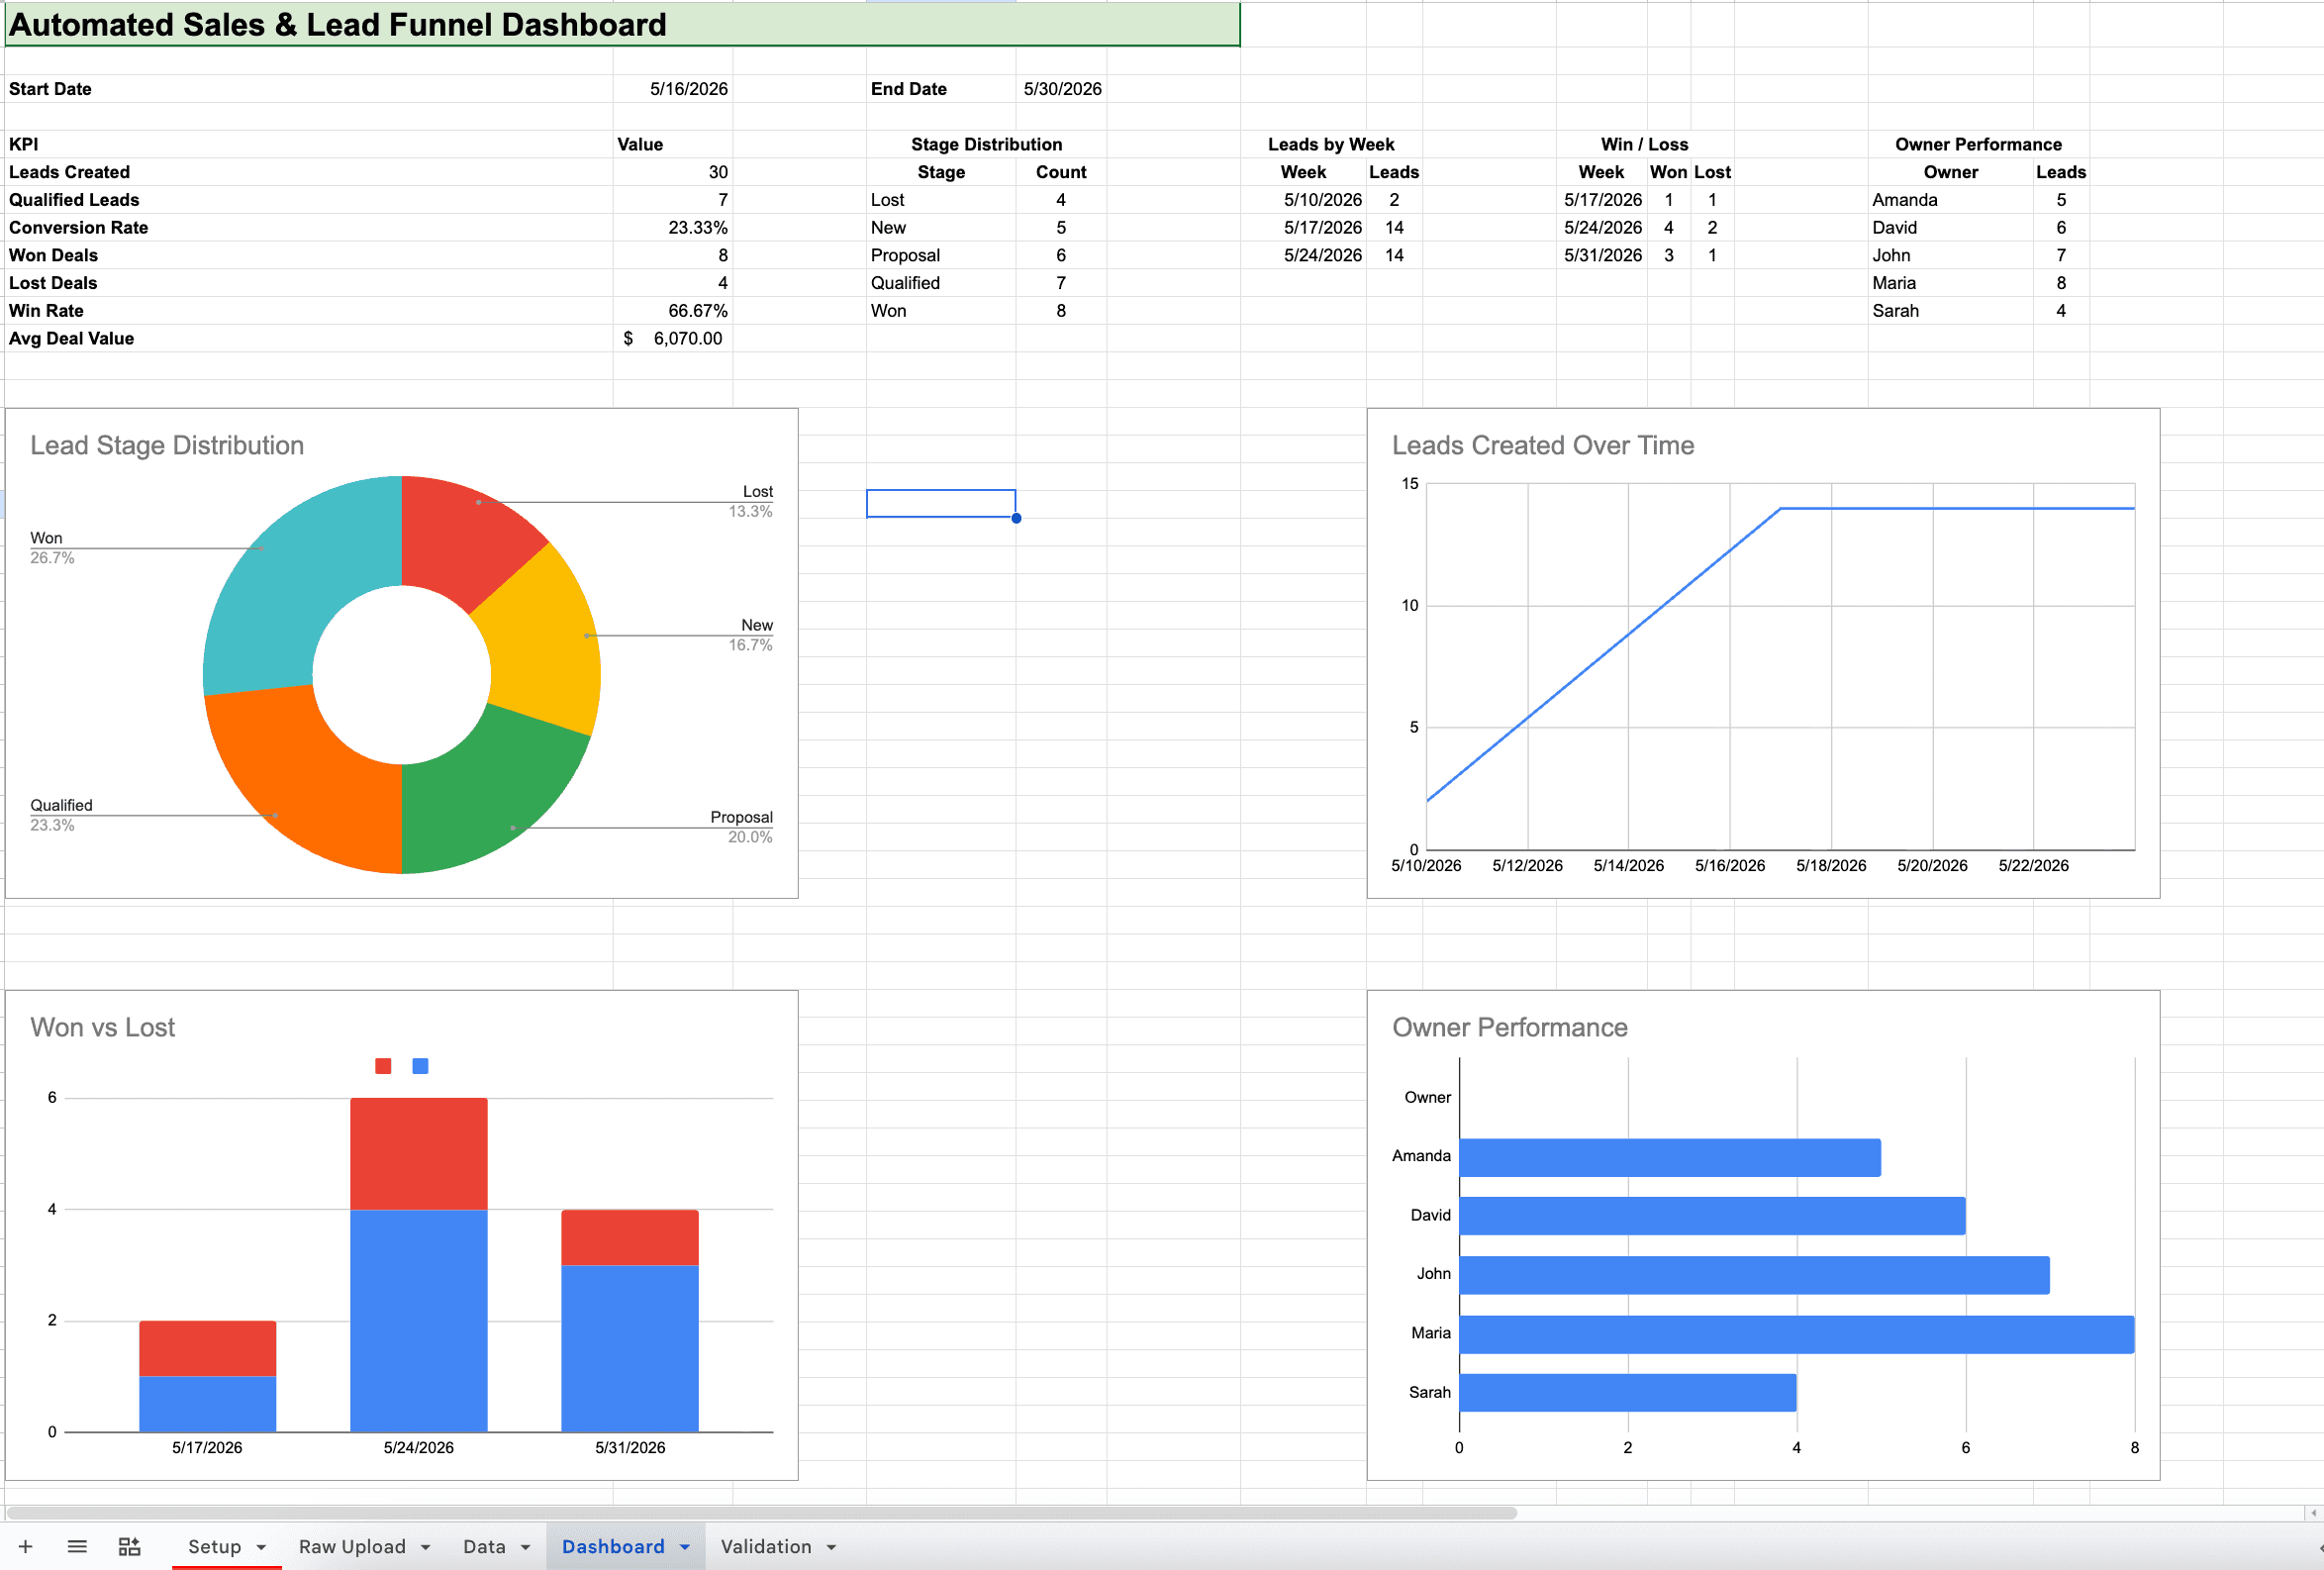Open the Validation tab dropdown arrow

coord(831,1548)
